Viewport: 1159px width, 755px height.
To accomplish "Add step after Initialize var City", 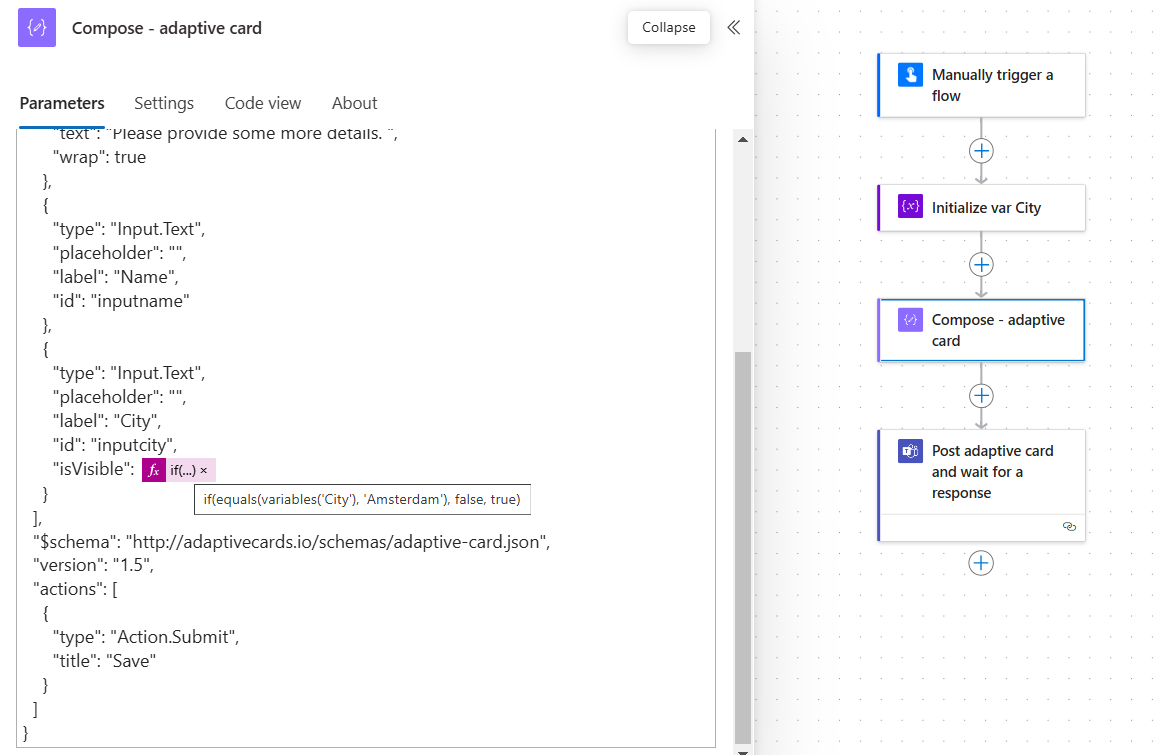I will pos(981,265).
